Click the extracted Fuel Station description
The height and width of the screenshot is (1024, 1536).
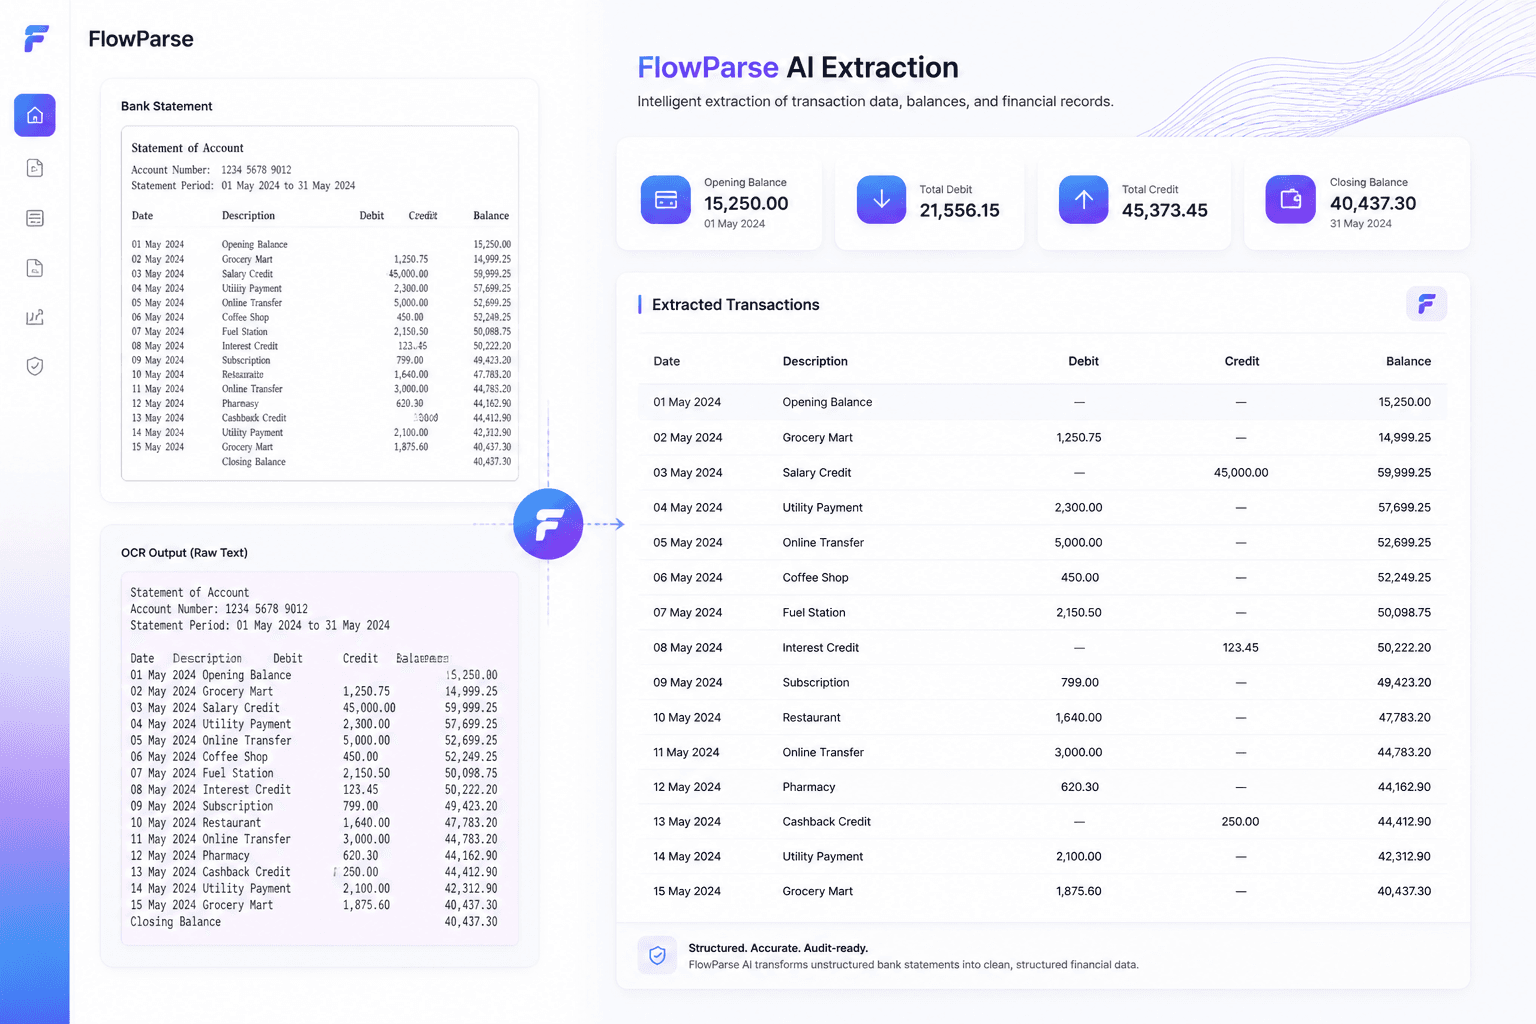pyautogui.click(x=814, y=613)
